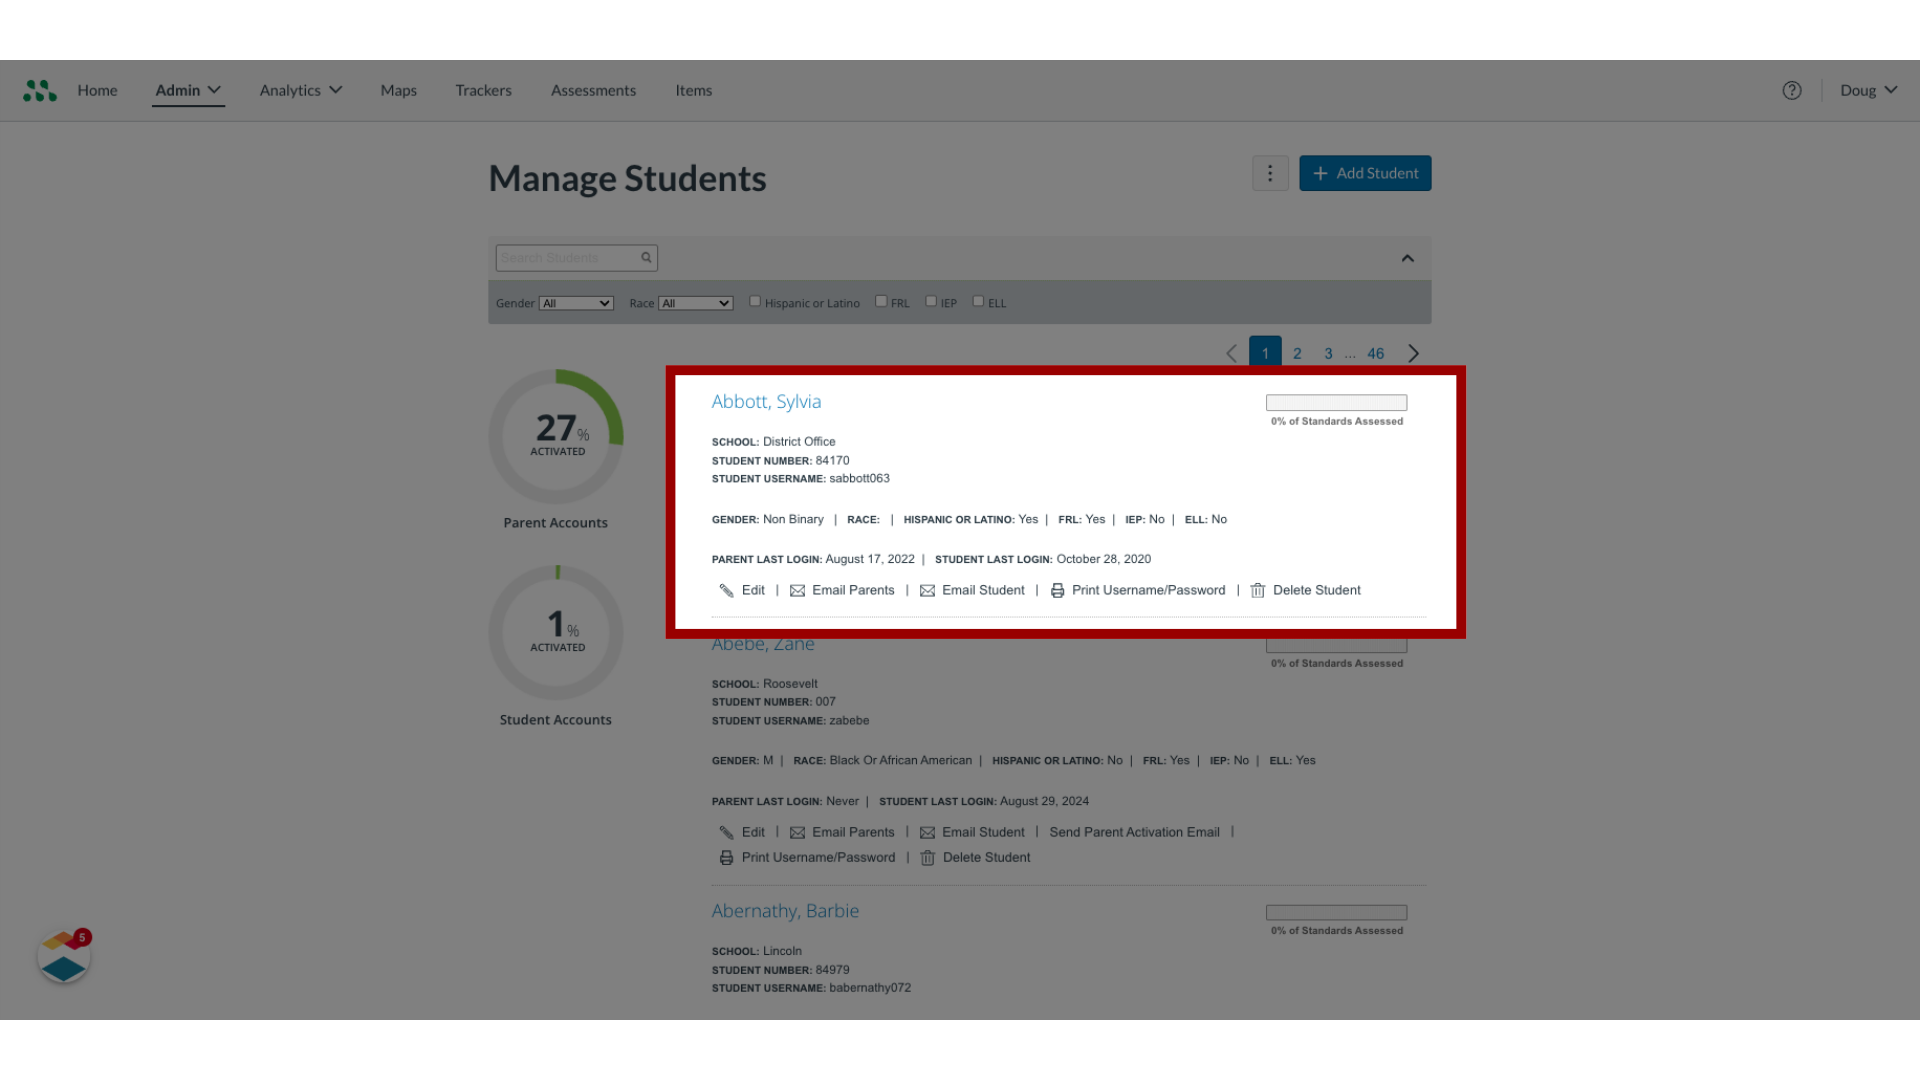Image resolution: width=1920 pixels, height=1080 pixels.
Task: Open the Analytics dropdown menu
Action: (301, 90)
